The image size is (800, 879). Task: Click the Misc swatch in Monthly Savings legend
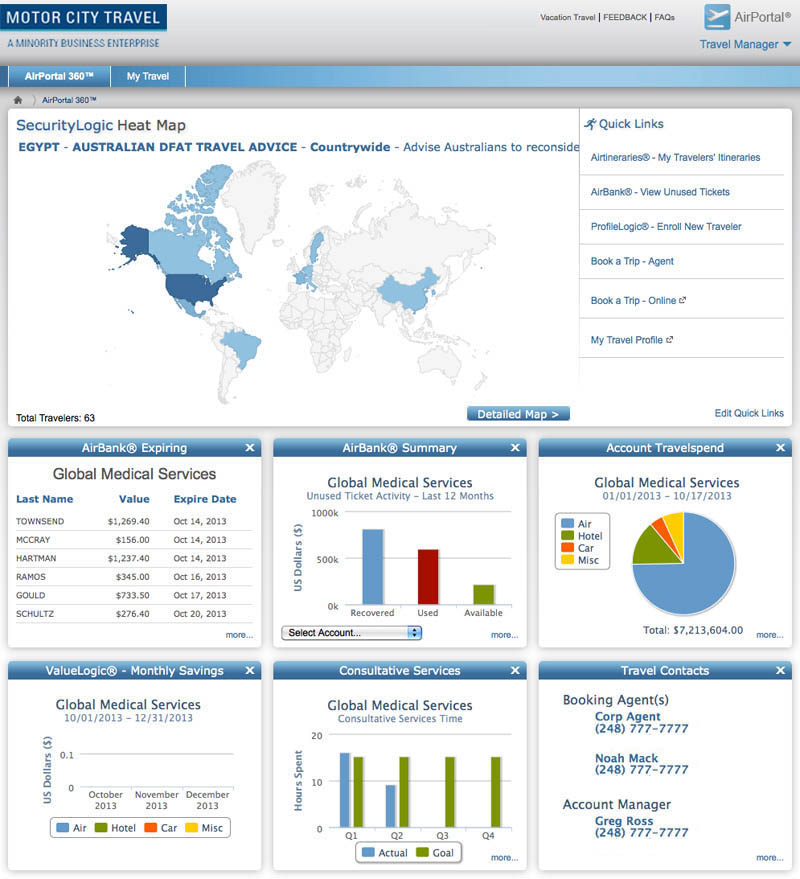191,827
